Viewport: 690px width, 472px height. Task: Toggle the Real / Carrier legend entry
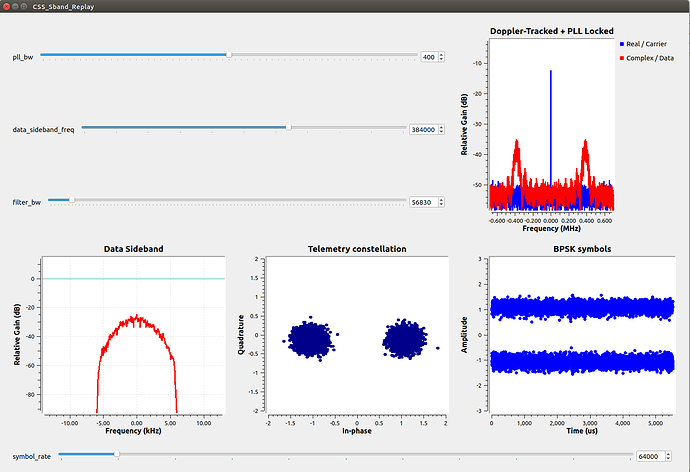point(645,45)
